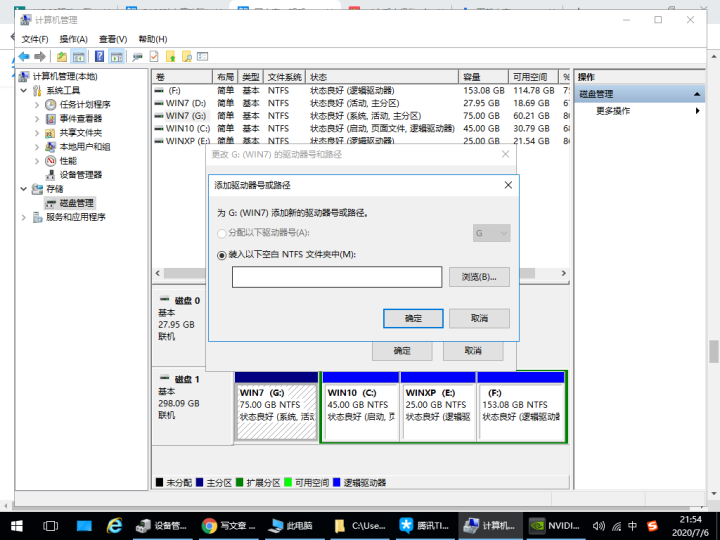Expand Services and Applications node arrow
The width and height of the screenshot is (720, 540).
tap(24, 217)
